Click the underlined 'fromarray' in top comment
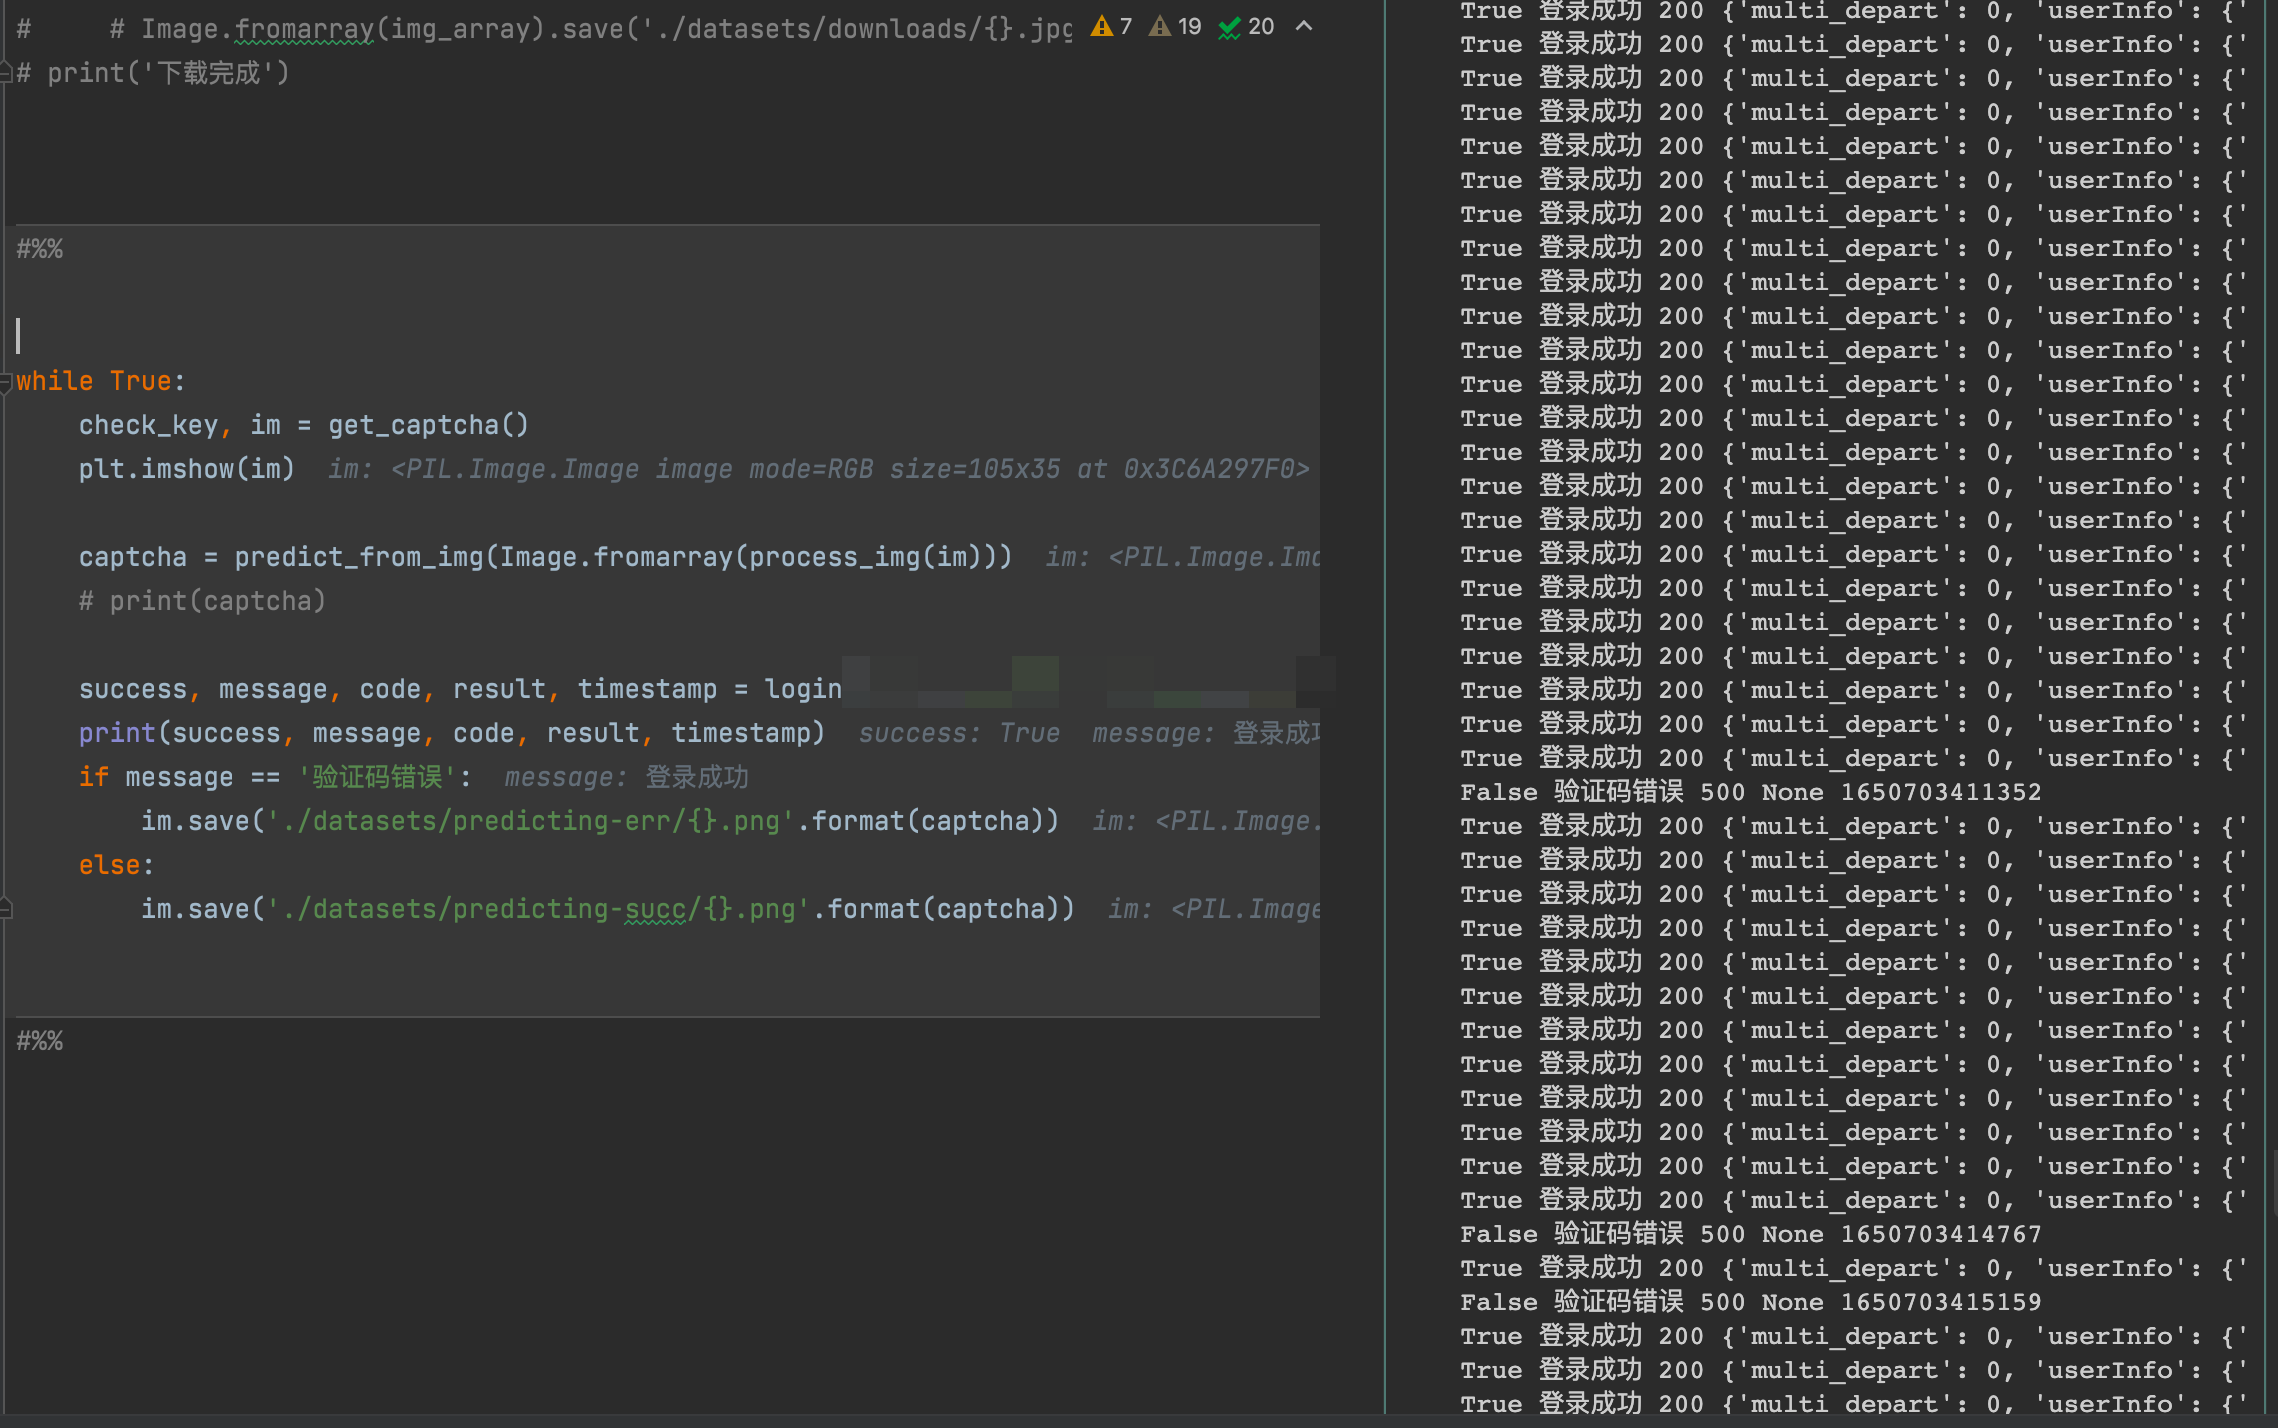The width and height of the screenshot is (2278, 1428). 303,29
